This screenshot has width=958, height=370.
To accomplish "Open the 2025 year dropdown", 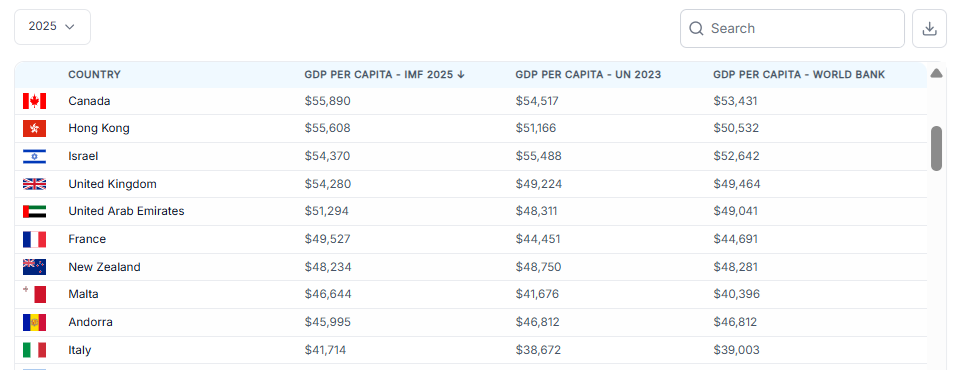I will 52,27.
